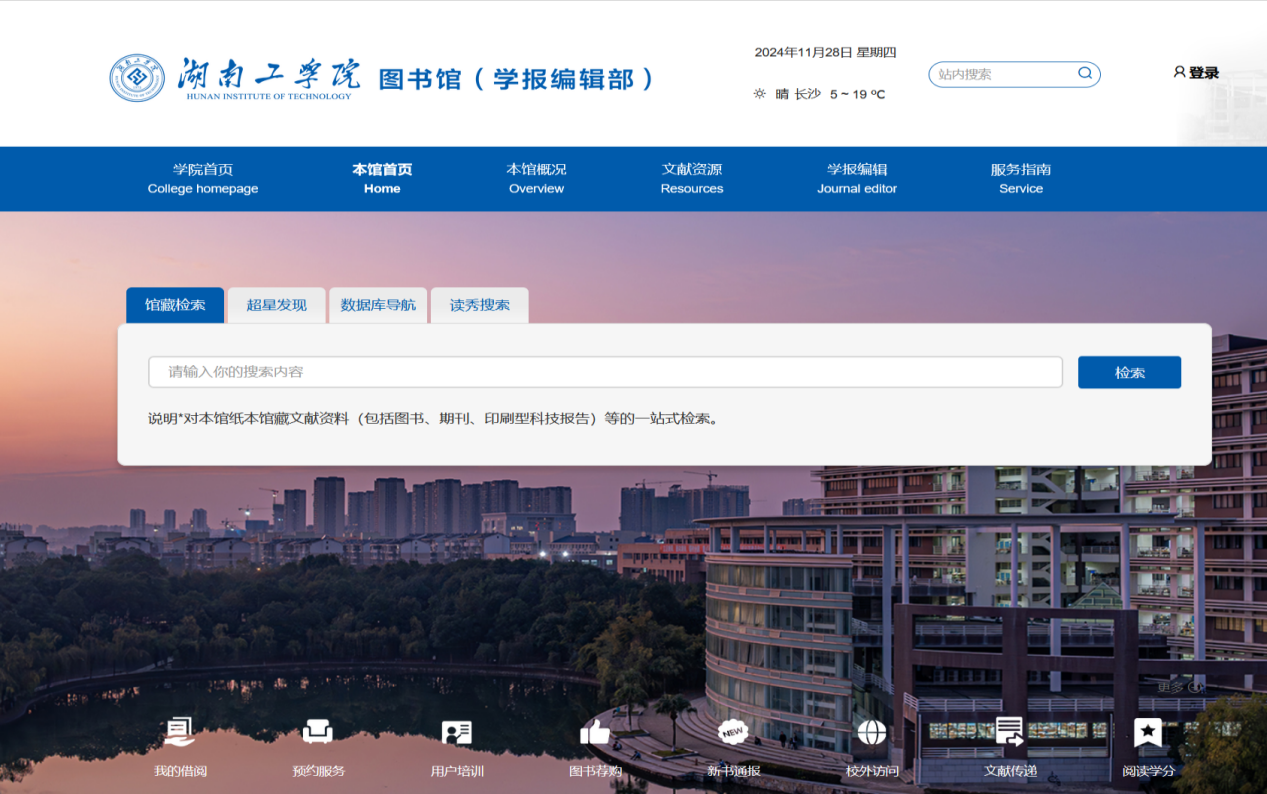Expand the 本馆概况 Overview menu
The height and width of the screenshot is (794, 1267).
coord(536,178)
